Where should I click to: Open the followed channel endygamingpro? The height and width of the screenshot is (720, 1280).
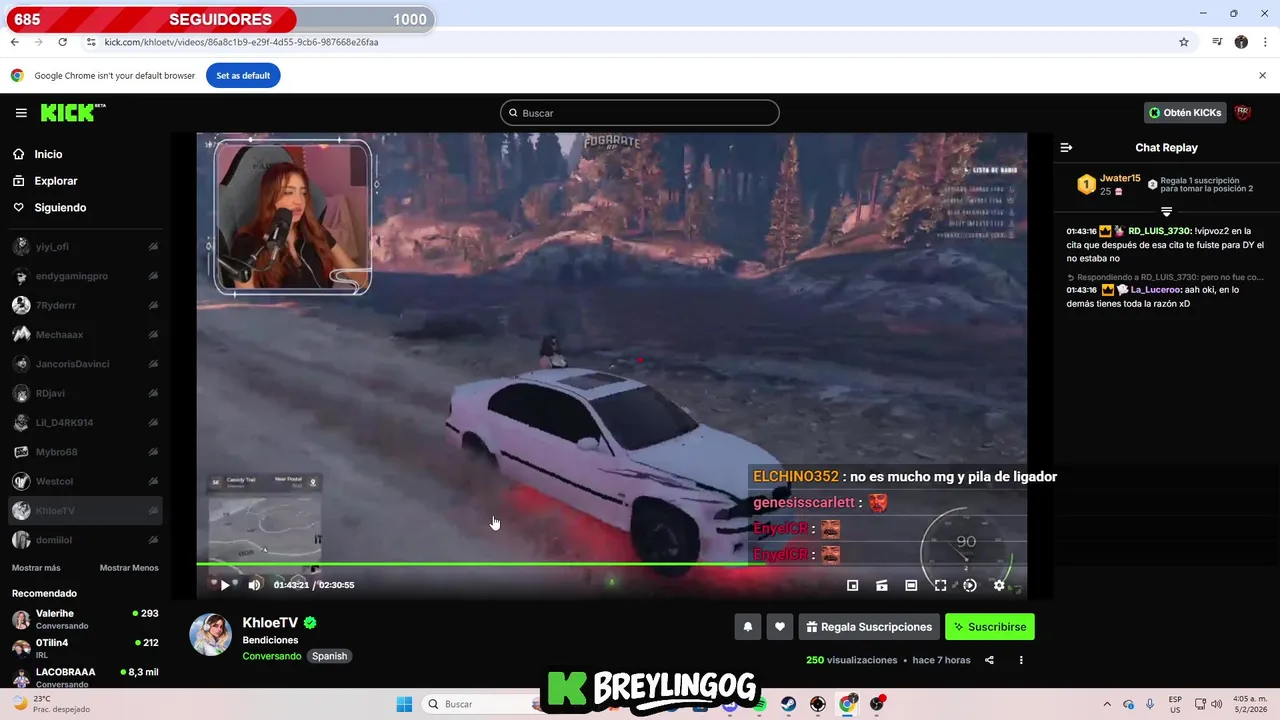pos(85,276)
